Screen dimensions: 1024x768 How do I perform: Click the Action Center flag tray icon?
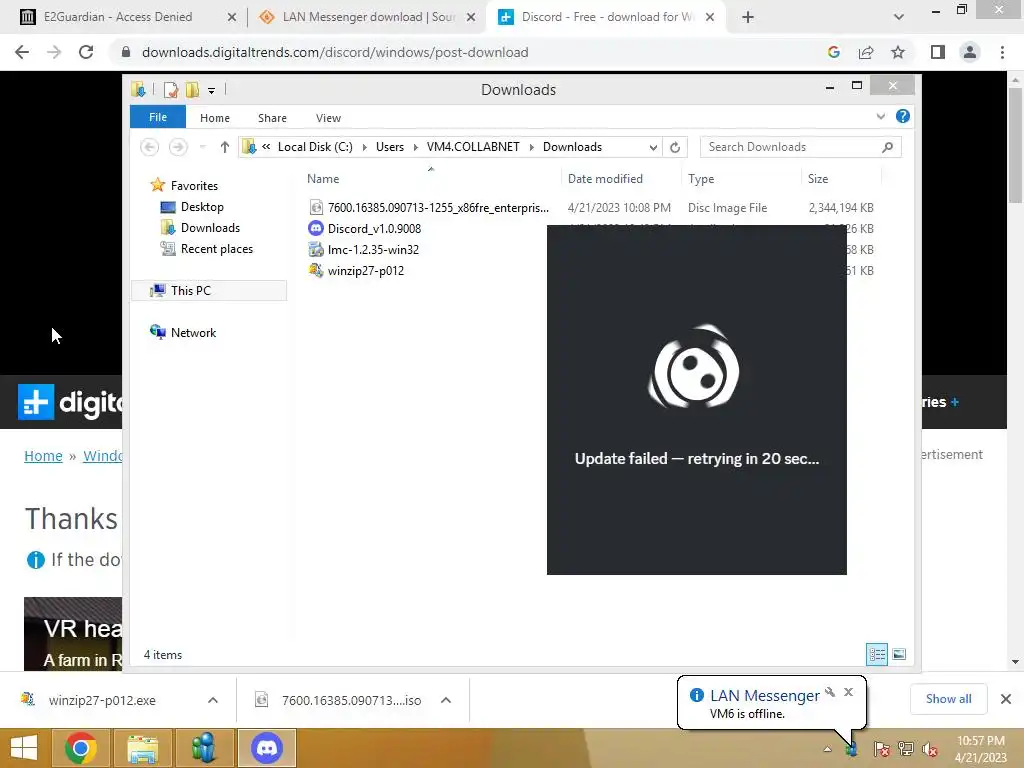[x=881, y=749]
